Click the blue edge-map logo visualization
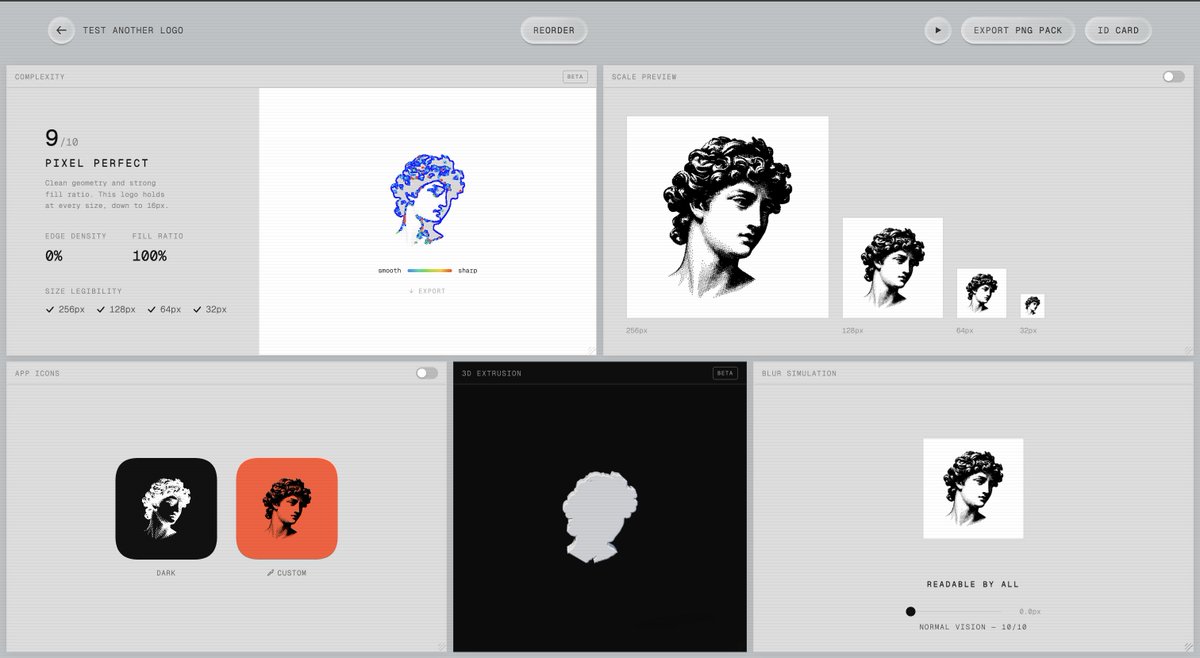The width and height of the screenshot is (1200, 658). click(x=427, y=198)
